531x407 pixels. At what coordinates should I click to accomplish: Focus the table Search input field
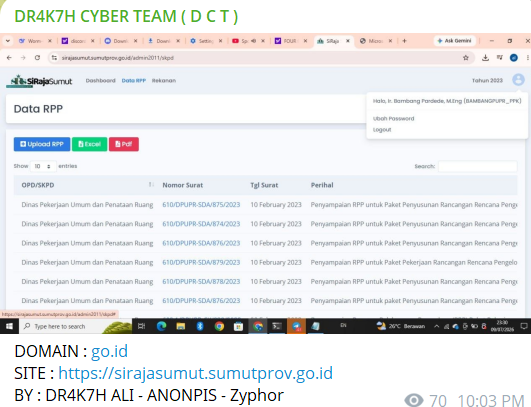pos(477,166)
